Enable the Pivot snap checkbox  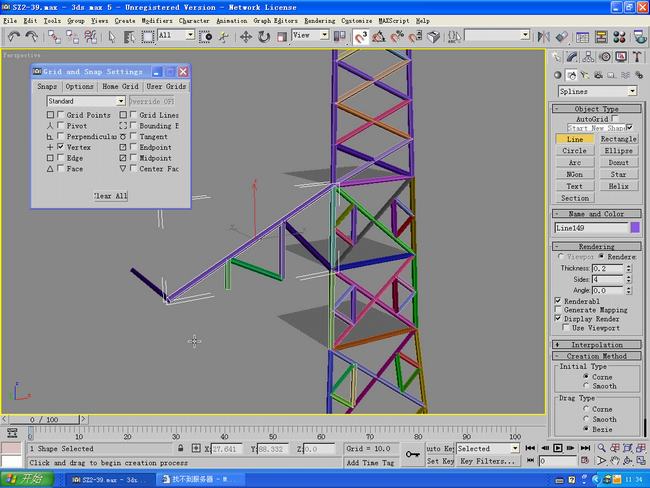point(61,125)
